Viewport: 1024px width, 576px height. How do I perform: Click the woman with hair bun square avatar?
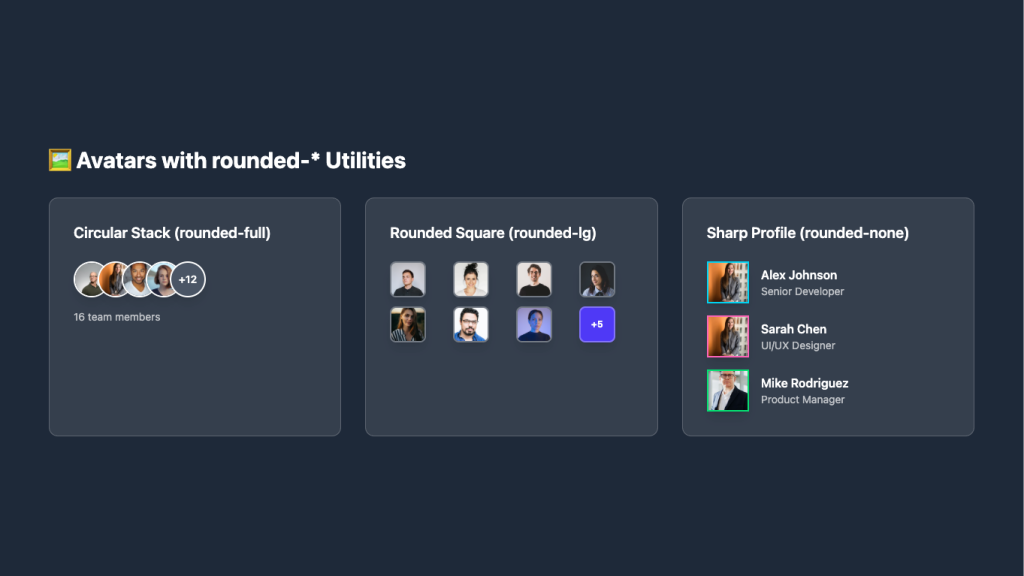click(471, 279)
